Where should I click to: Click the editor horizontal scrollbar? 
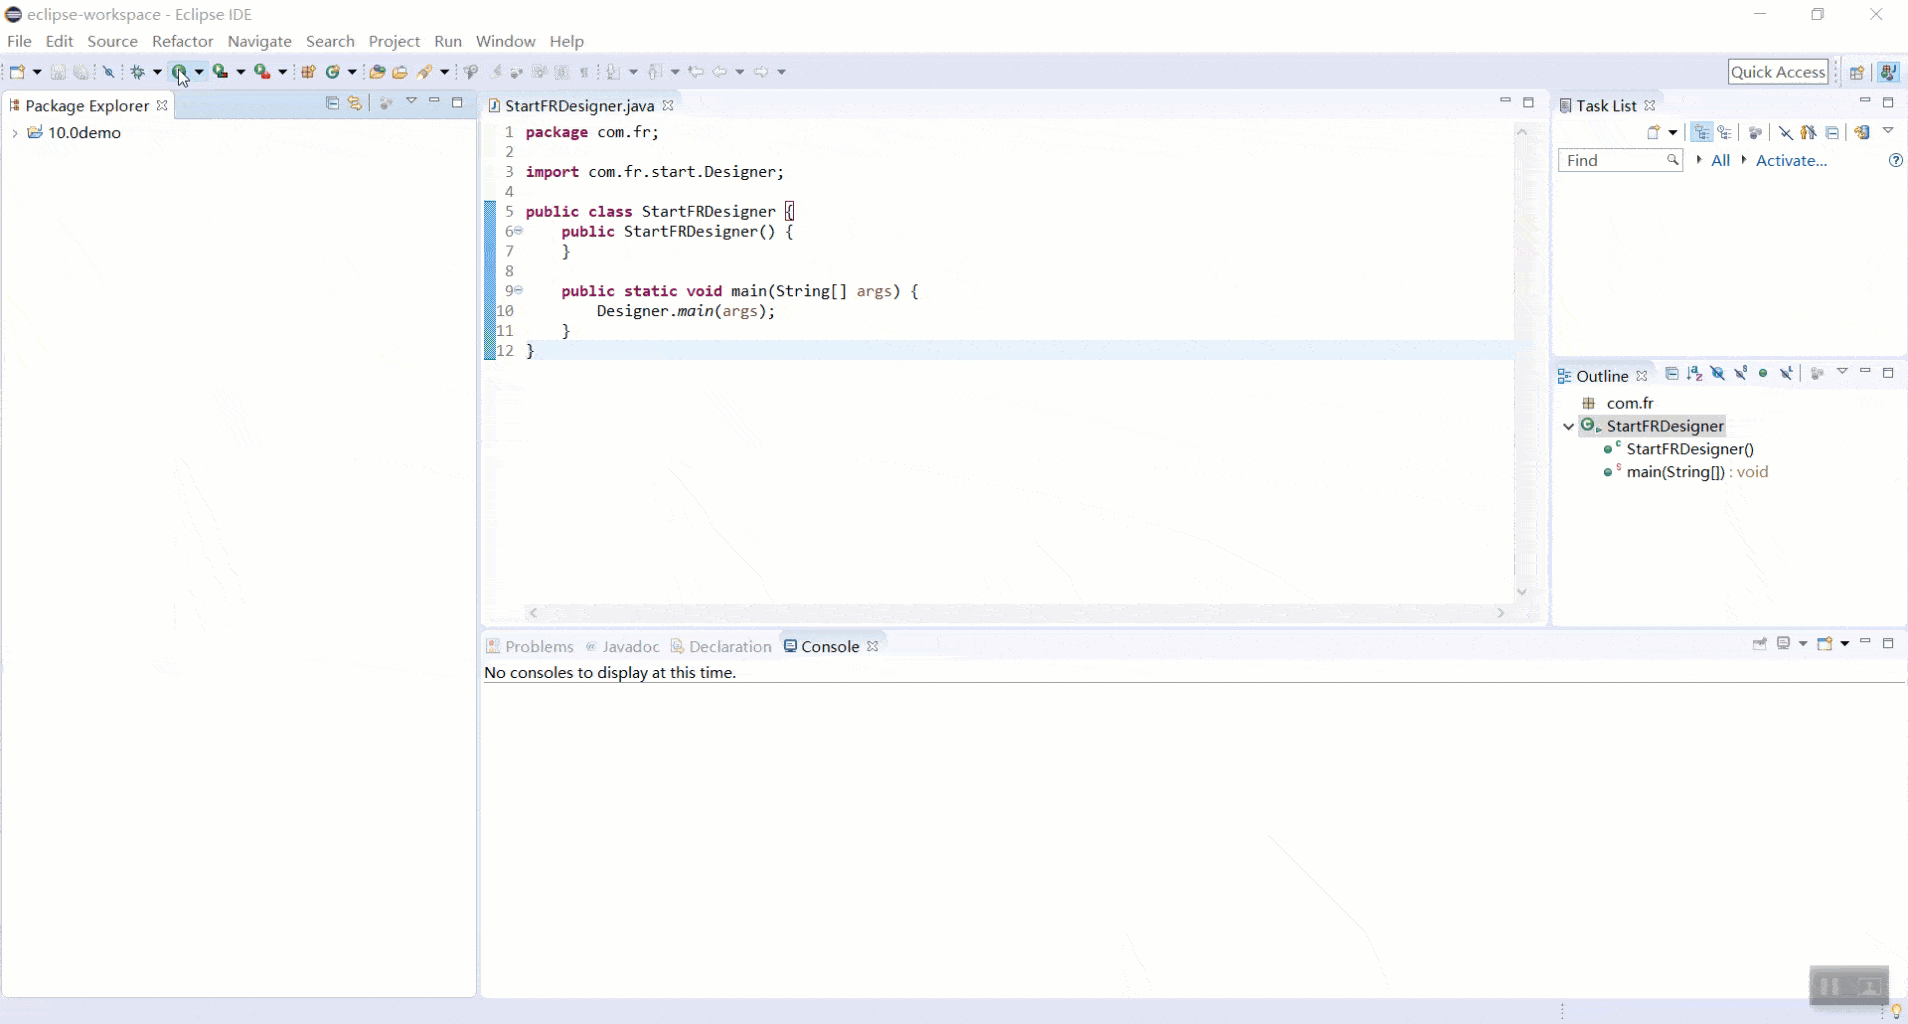tap(1015, 613)
